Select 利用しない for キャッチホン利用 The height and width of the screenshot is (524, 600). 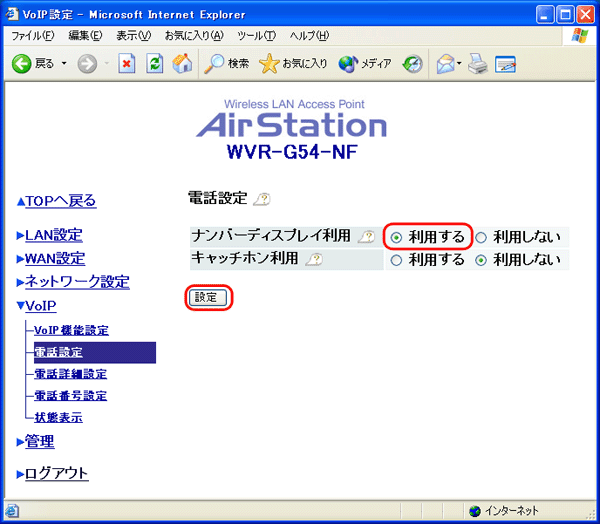(481, 261)
